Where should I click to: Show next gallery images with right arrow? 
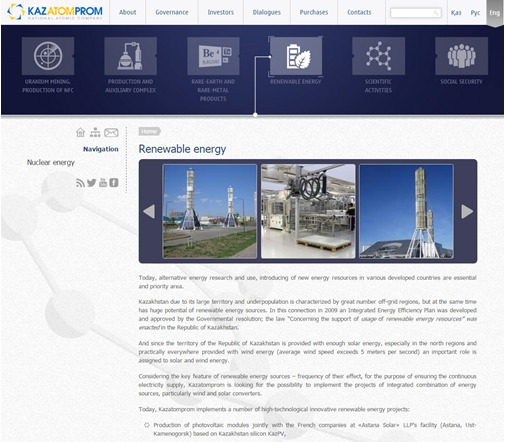point(467,211)
